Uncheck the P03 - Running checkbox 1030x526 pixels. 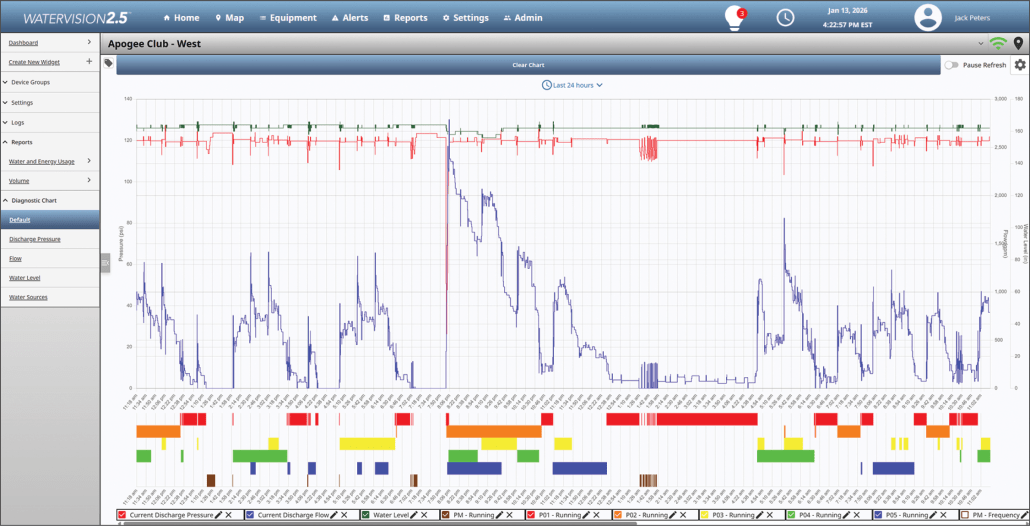click(x=703, y=514)
